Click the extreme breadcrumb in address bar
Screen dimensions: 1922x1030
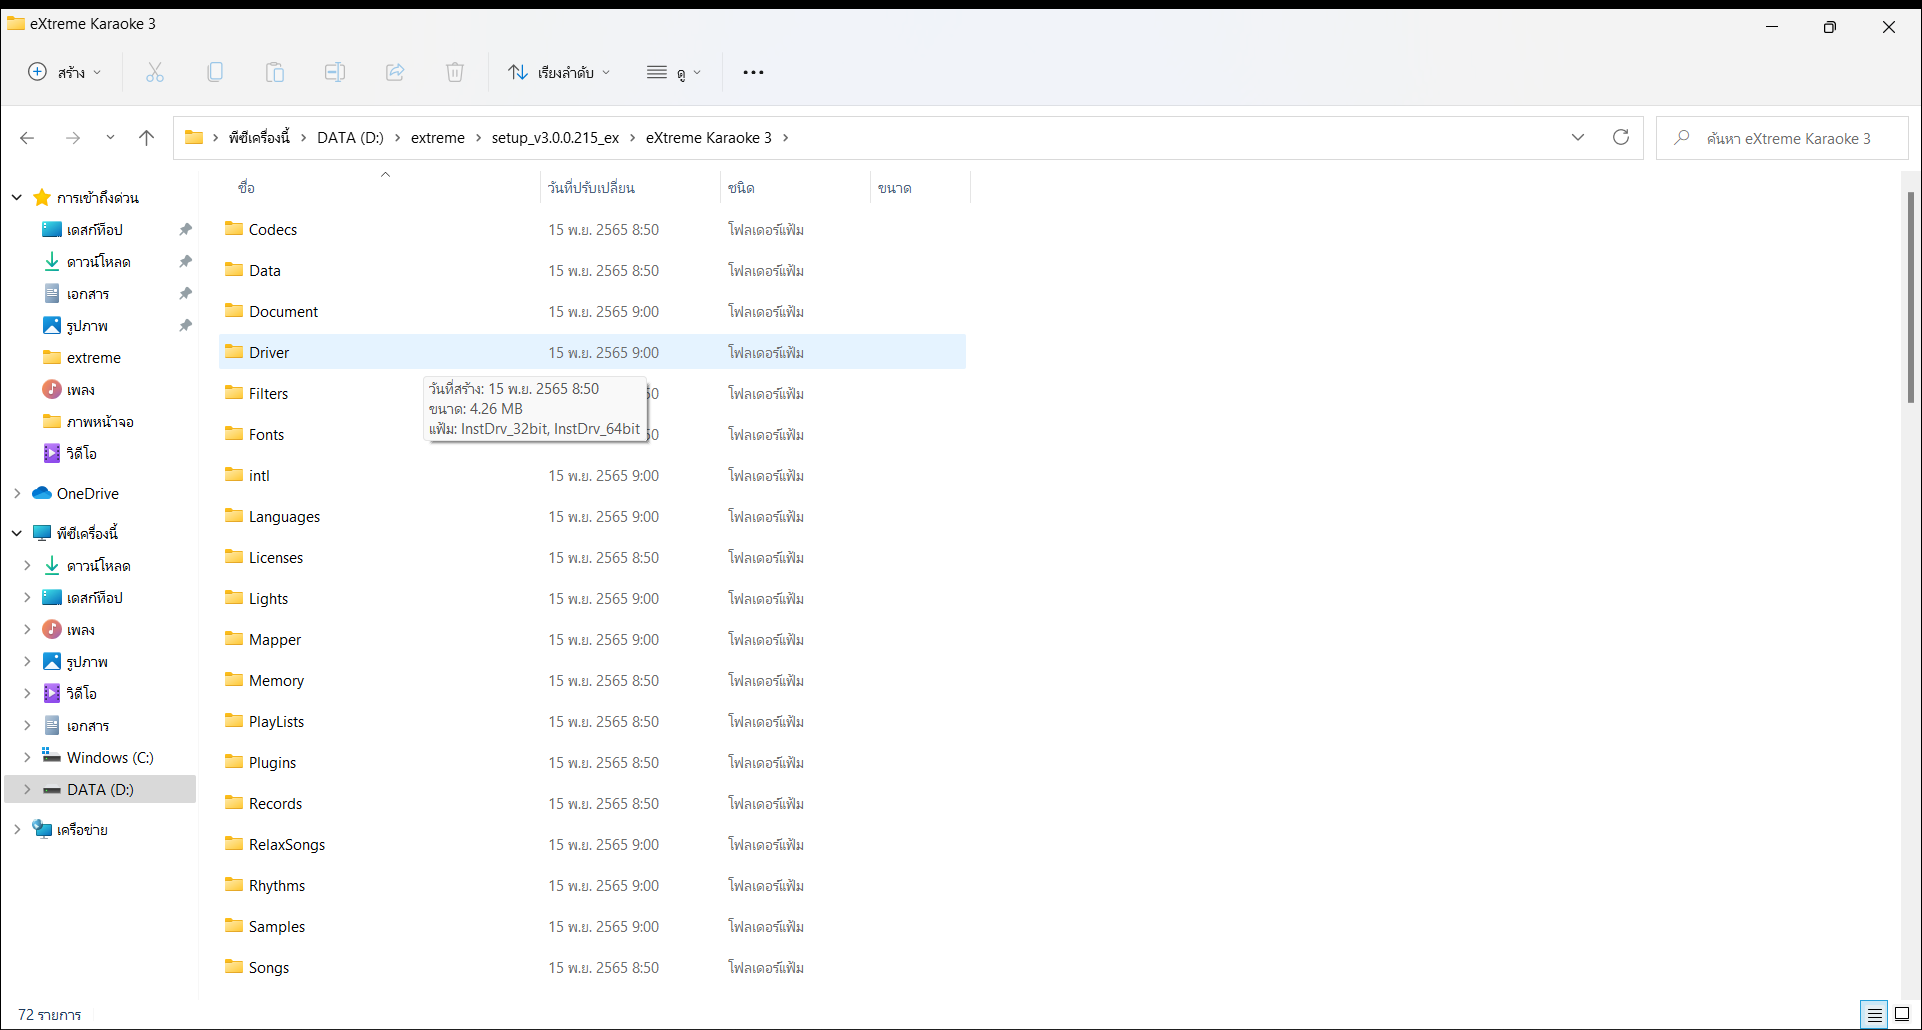438,138
